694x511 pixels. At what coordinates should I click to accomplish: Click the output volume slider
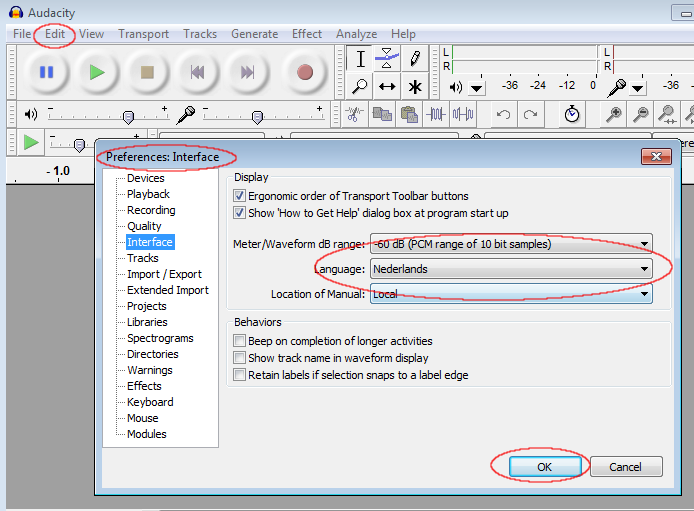pyautogui.click(x=129, y=115)
